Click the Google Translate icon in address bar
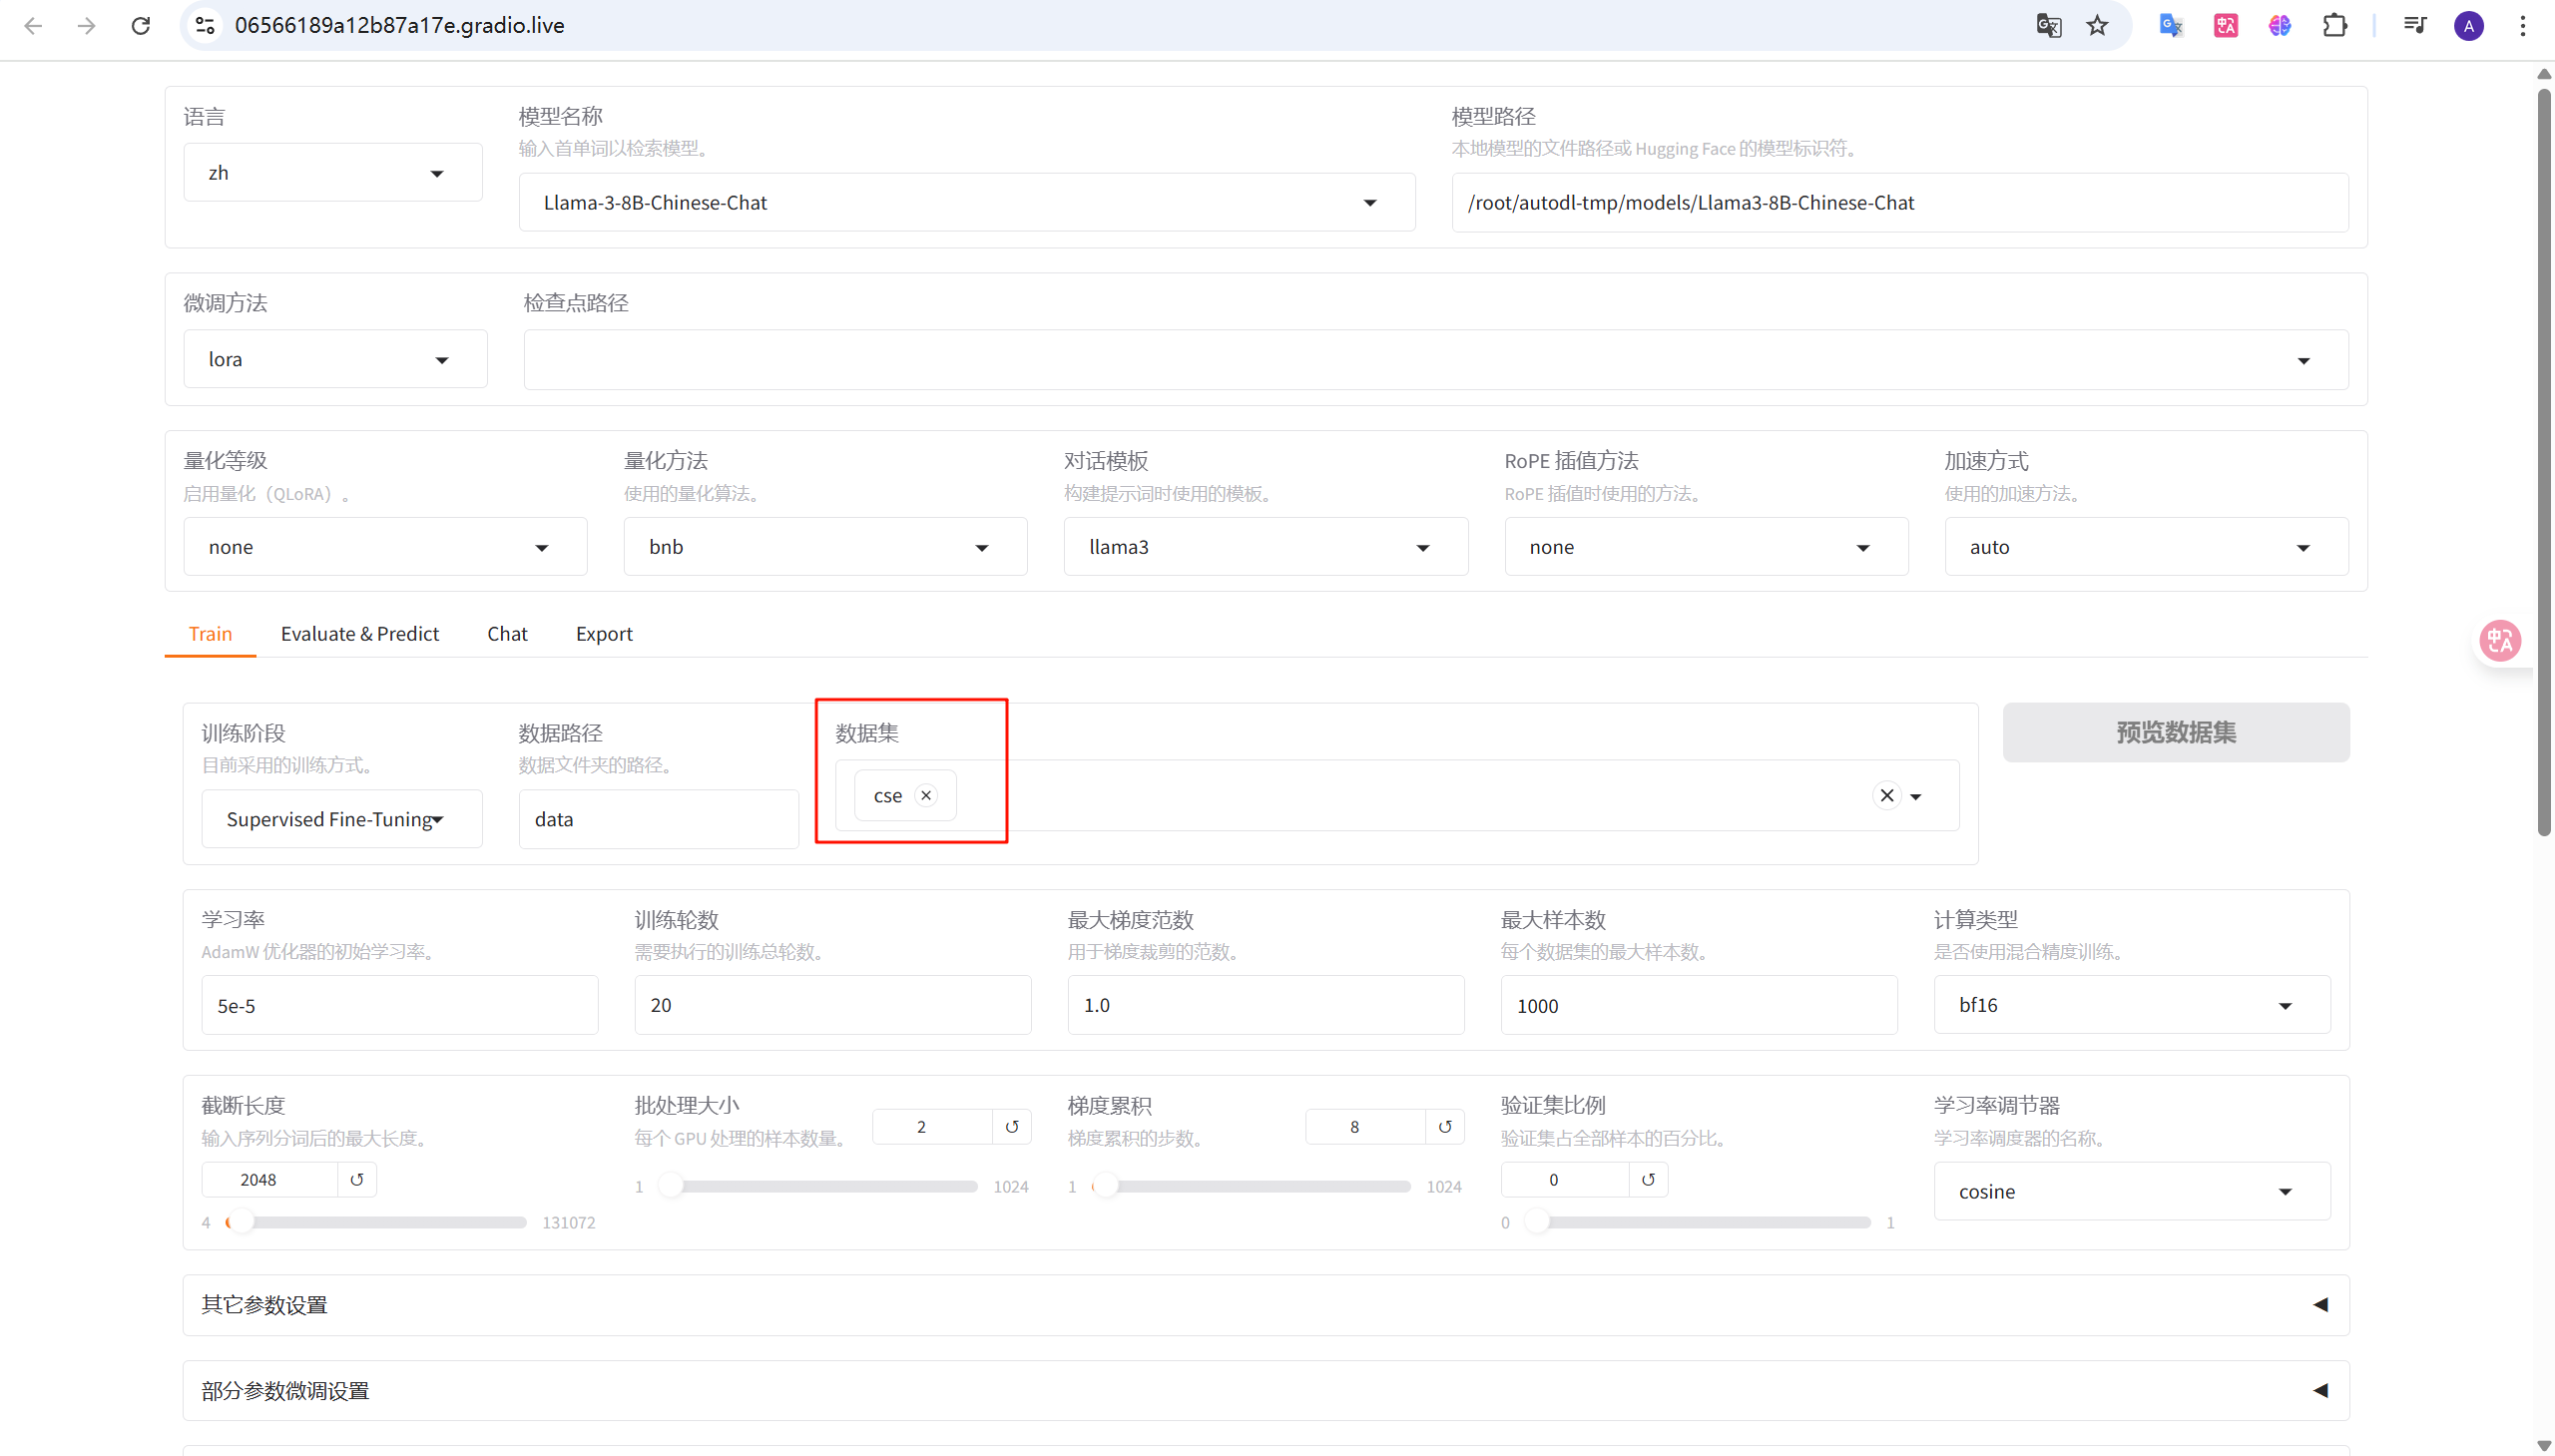This screenshot has width=2555, height=1456. pyautogui.click(x=2048, y=25)
